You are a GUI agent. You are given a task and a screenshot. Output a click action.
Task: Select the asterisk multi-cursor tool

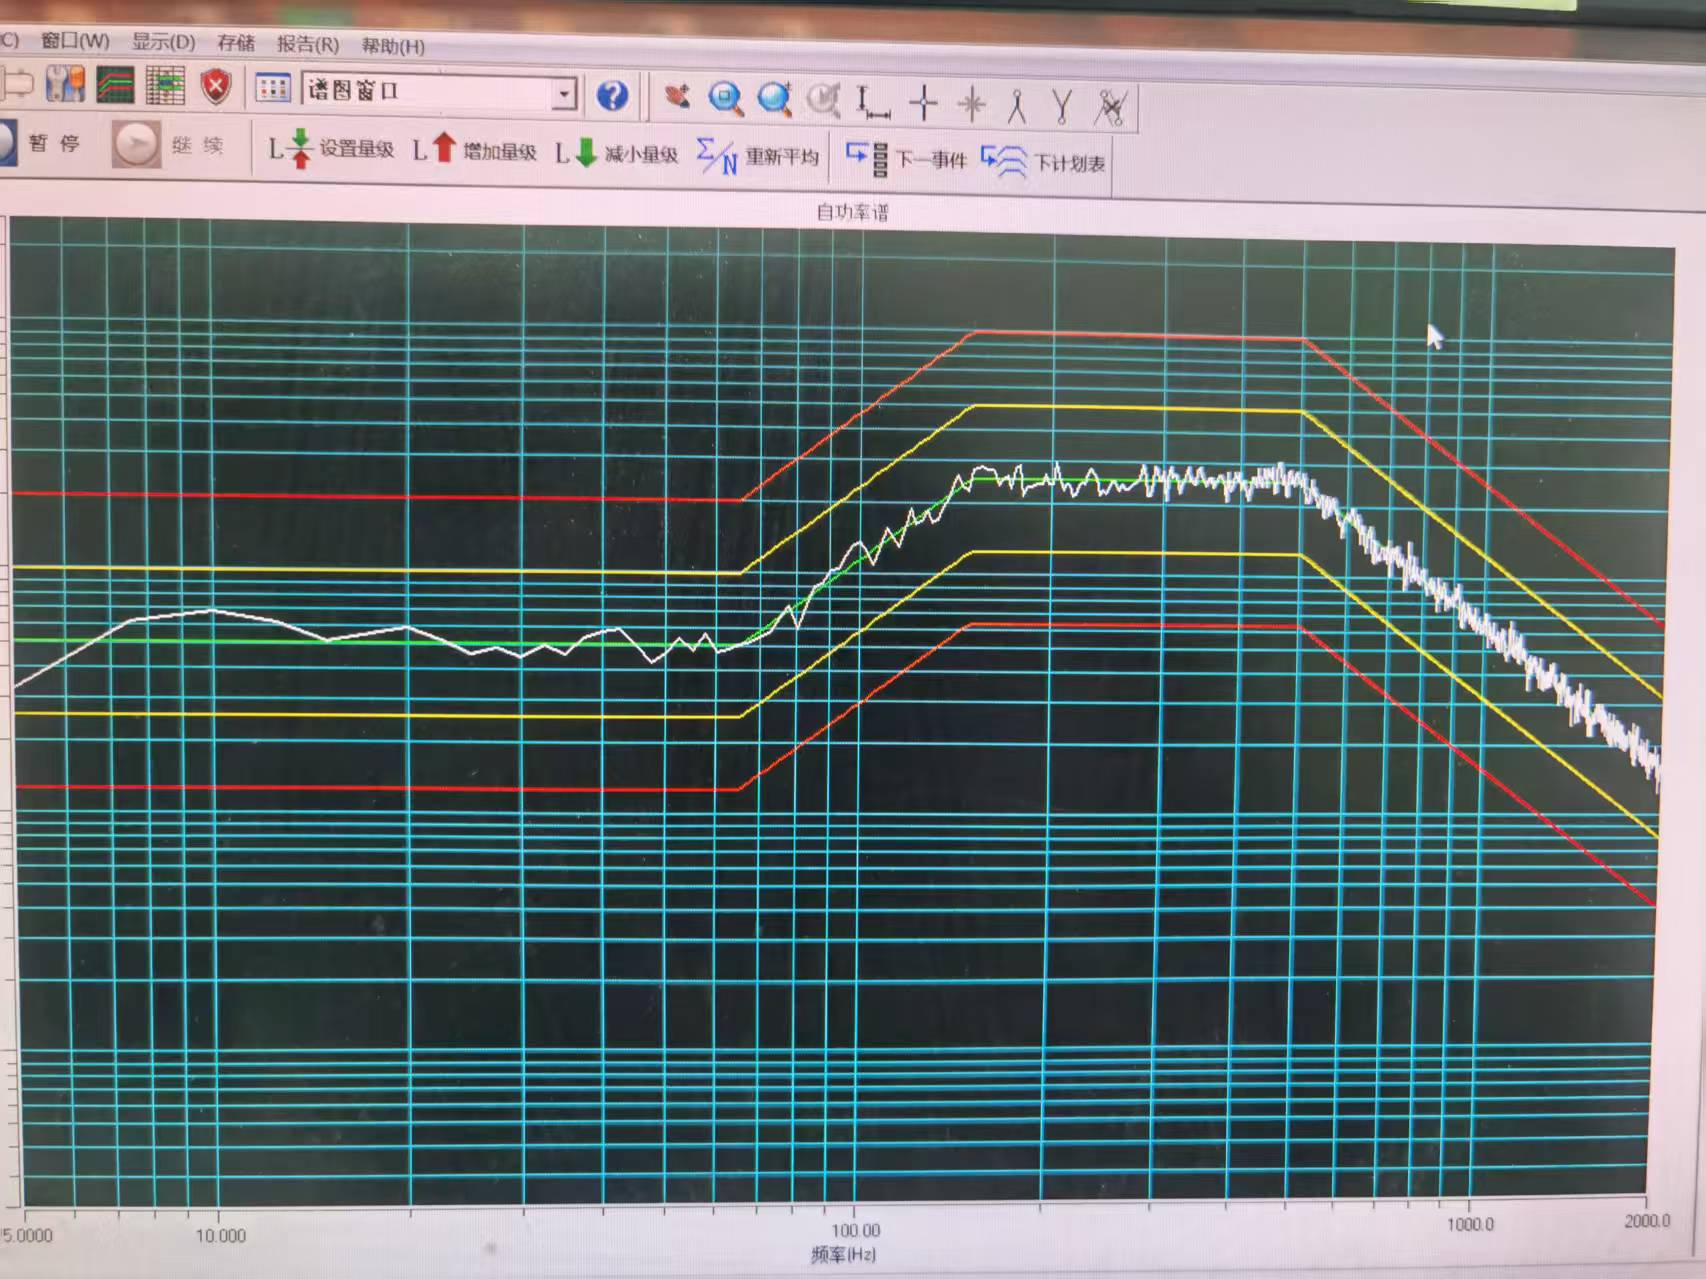(x=971, y=104)
